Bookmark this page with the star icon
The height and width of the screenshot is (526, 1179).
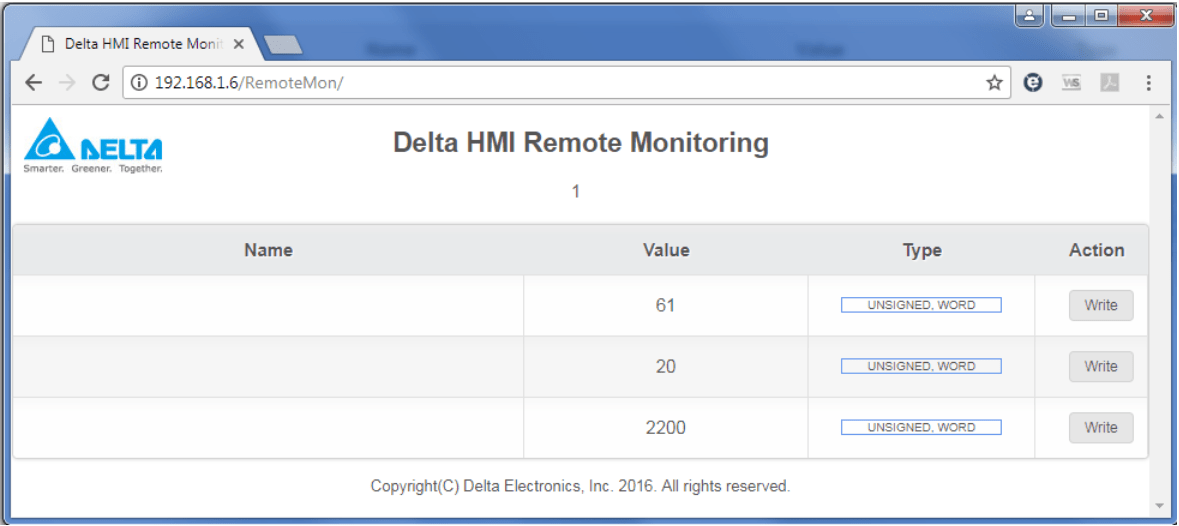coord(994,83)
